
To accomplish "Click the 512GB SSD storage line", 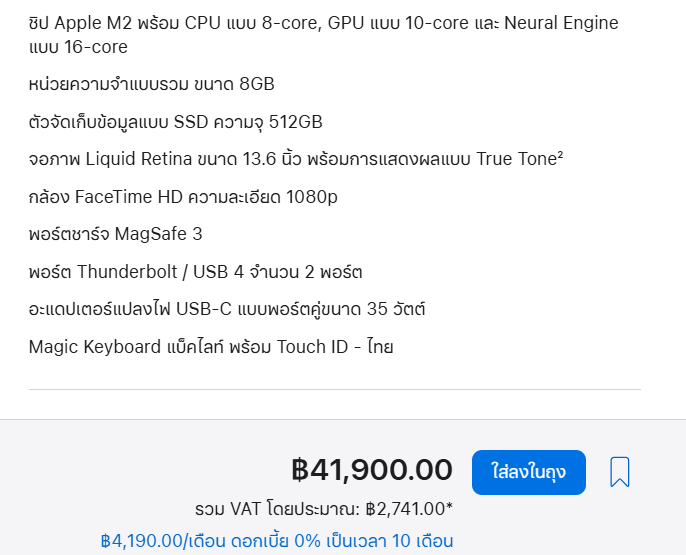I will [x=175, y=122].
